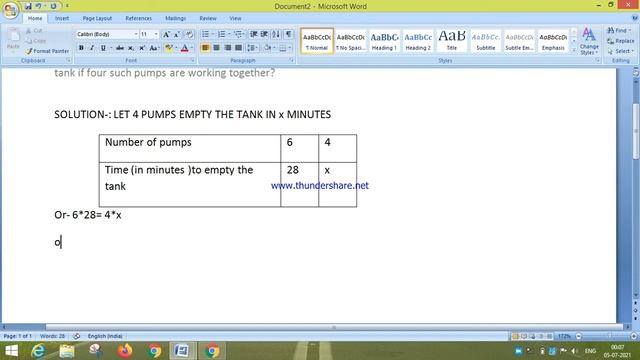
Task: Switch to the Mailings tab
Action: click(x=176, y=18)
